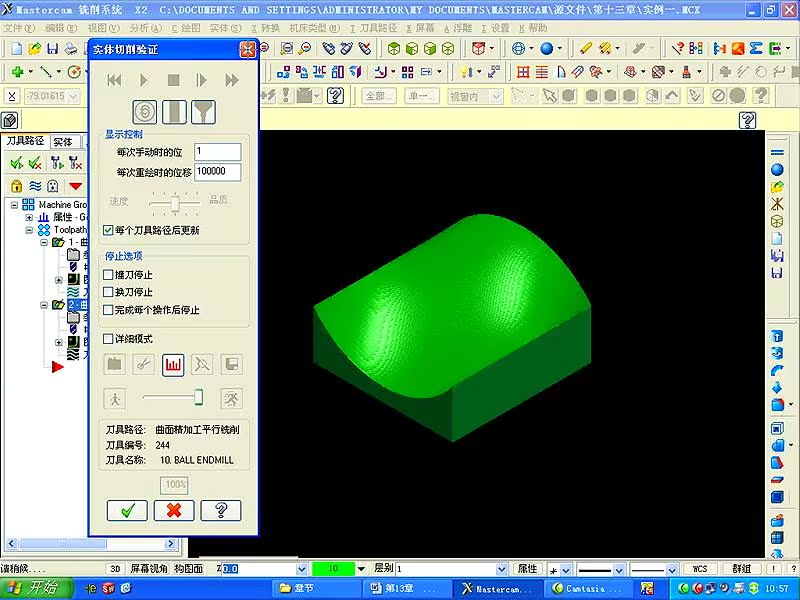Screen dimensions: 800x600
Task: Stop the verify simulation
Action: 173,80
